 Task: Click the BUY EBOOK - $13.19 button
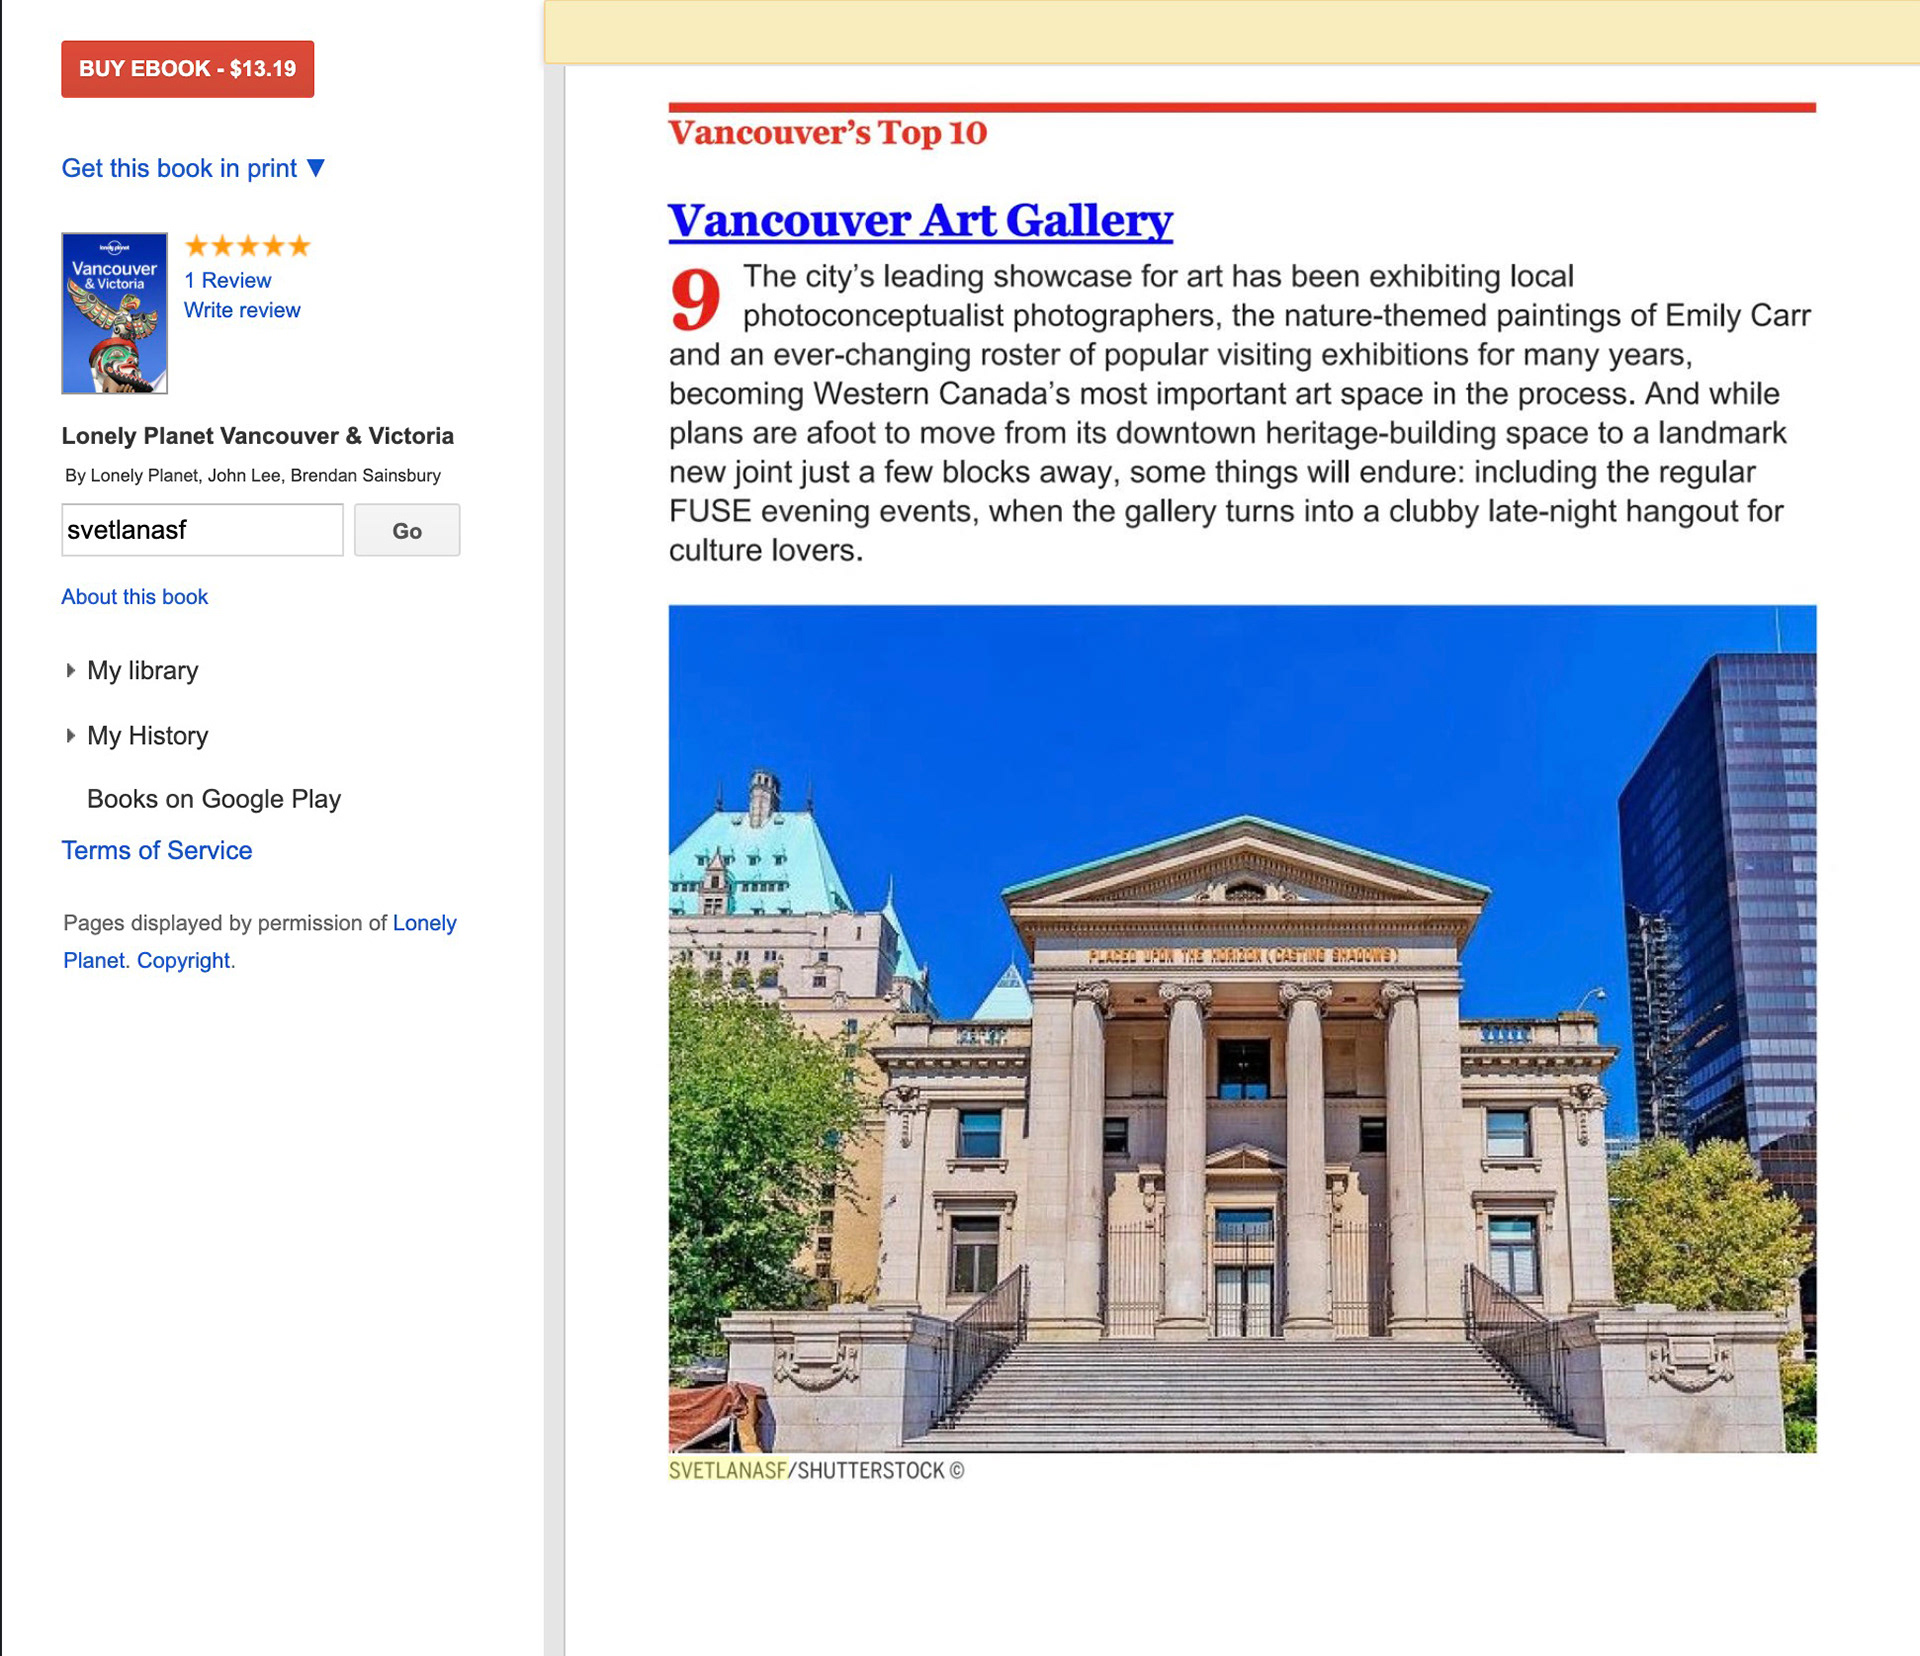point(187,68)
